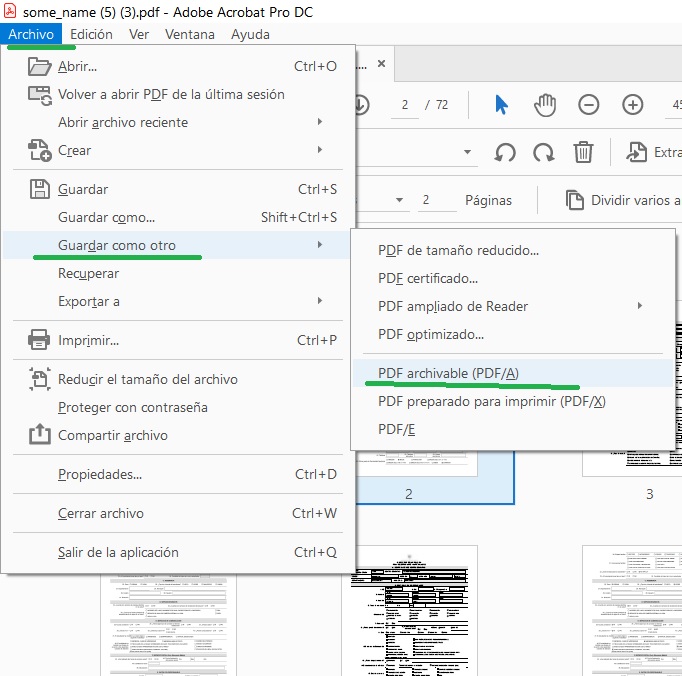The width and height of the screenshot is (682, 676).
Task: Open the page range dropdown arrow
Action: 467,152
